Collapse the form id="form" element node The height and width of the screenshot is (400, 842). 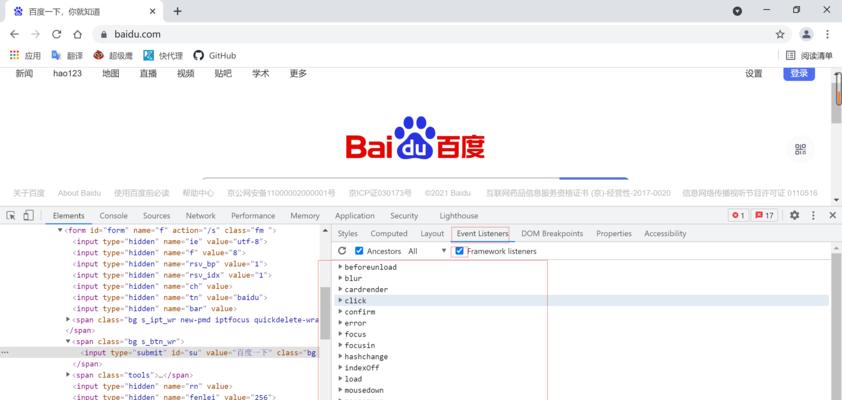[x=60, y=230]
